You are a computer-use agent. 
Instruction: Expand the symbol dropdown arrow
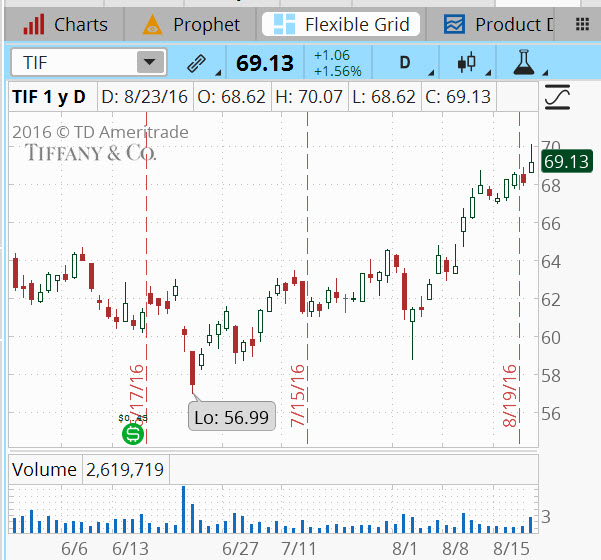click(x=150, y=62)
